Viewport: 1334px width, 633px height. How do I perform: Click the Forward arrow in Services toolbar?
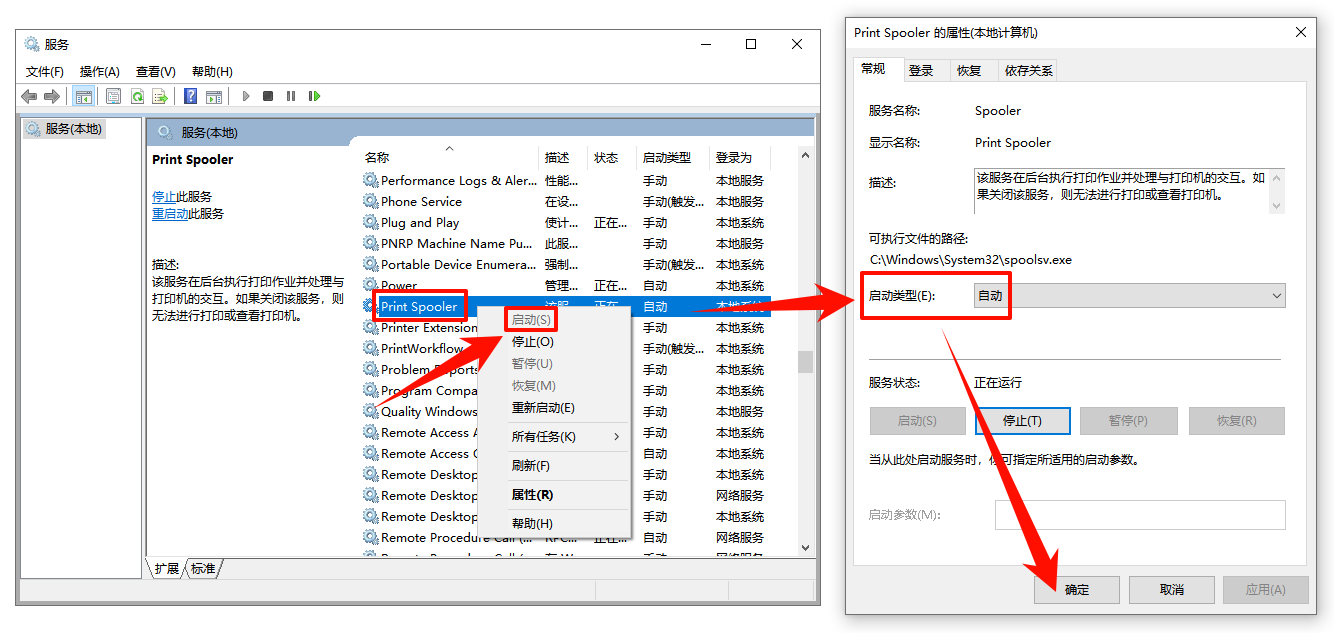(52, 96)
